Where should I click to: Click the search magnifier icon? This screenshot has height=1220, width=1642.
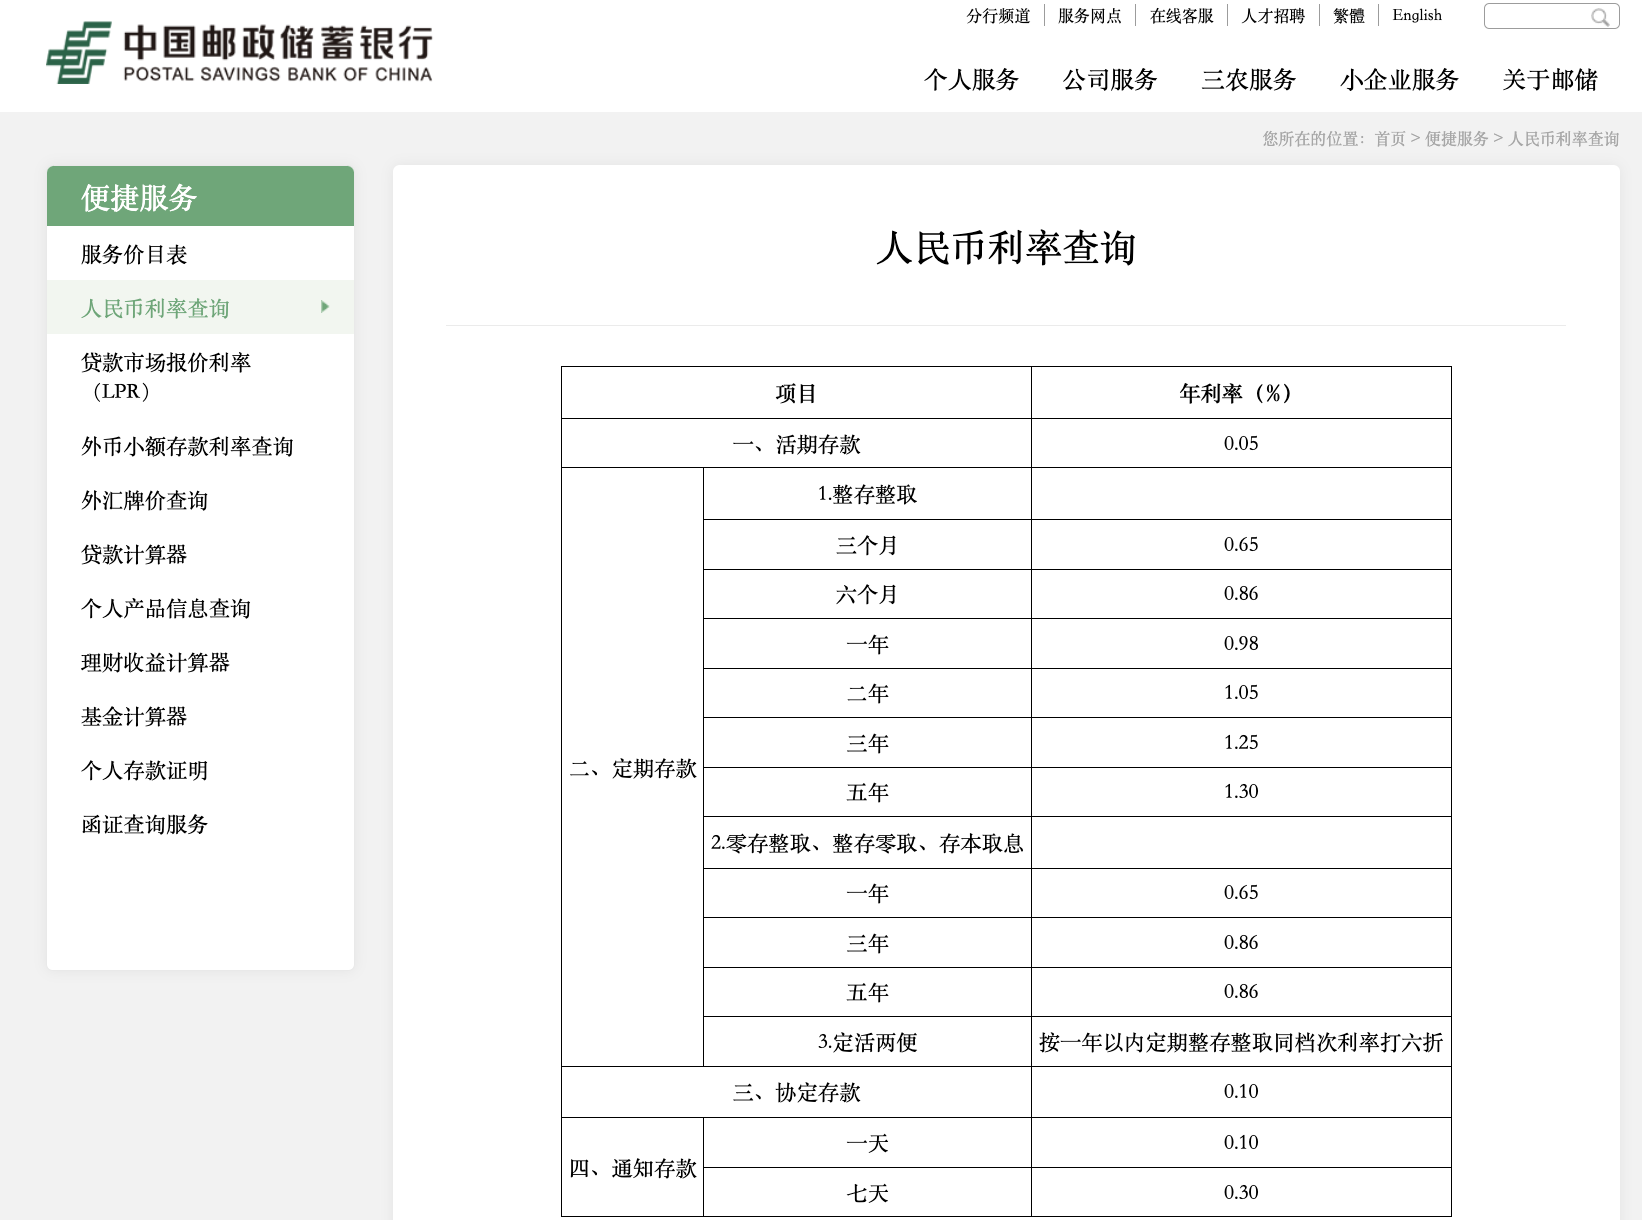click(x=1600, y=17)
